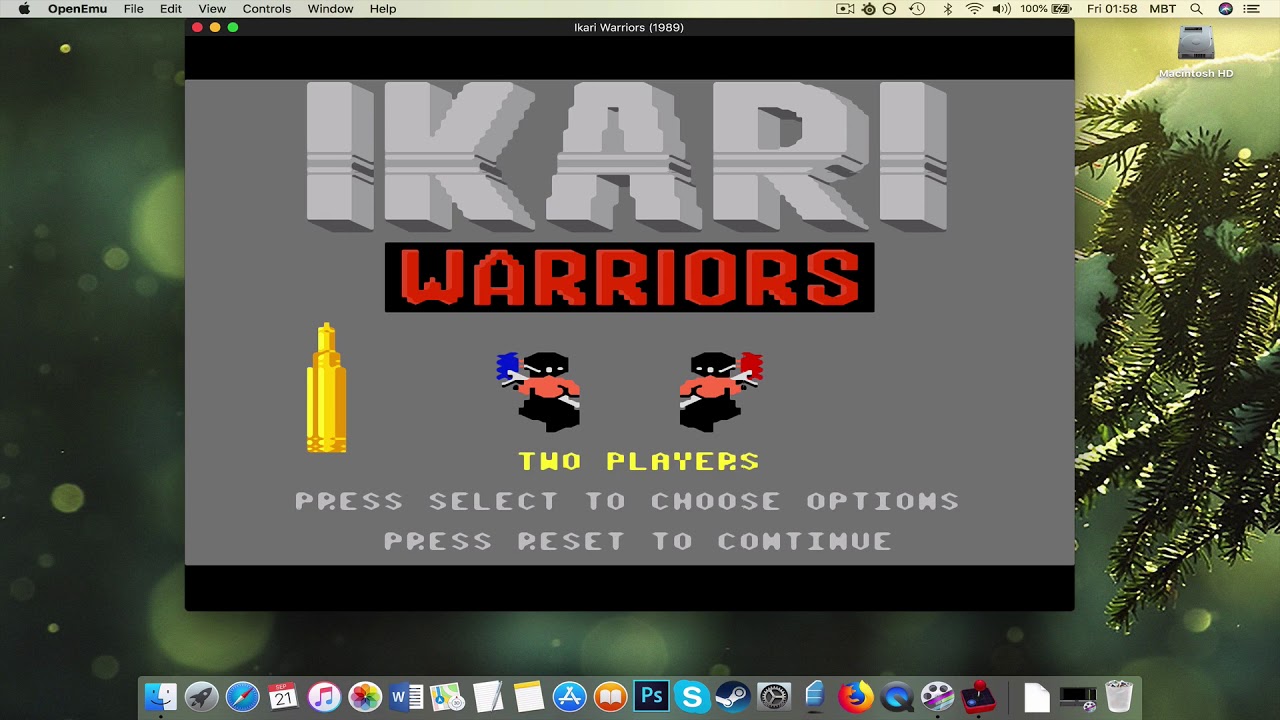Open the View menu
Screen dimensions: 1280x720
pos(212,9)
